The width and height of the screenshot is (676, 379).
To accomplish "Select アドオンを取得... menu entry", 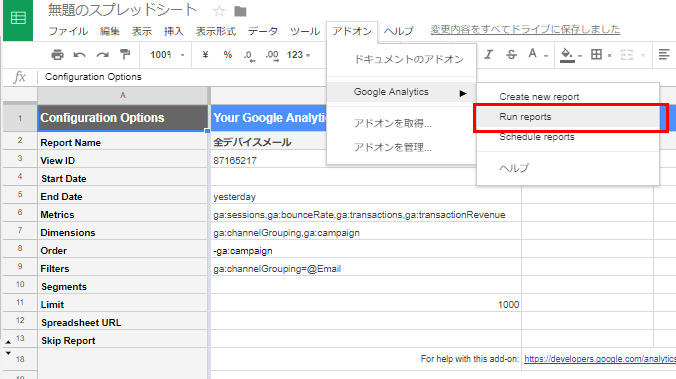I will pyautogui.click(x=401, y=123).
